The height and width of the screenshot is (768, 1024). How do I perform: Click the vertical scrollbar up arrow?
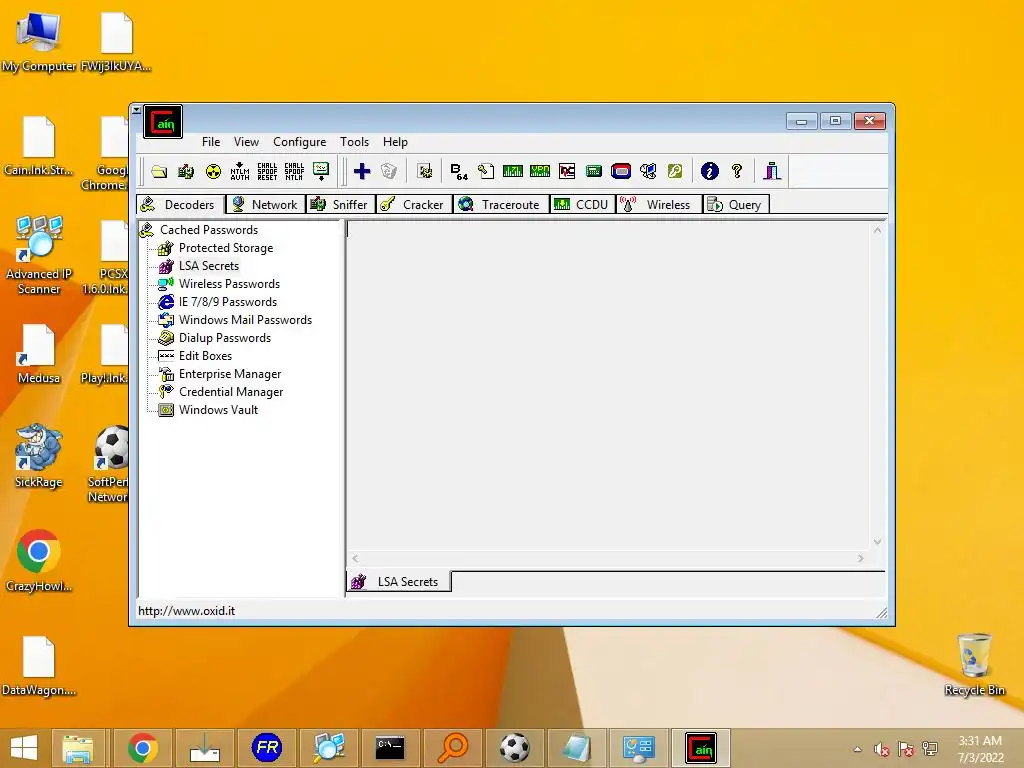pos(877,230)
